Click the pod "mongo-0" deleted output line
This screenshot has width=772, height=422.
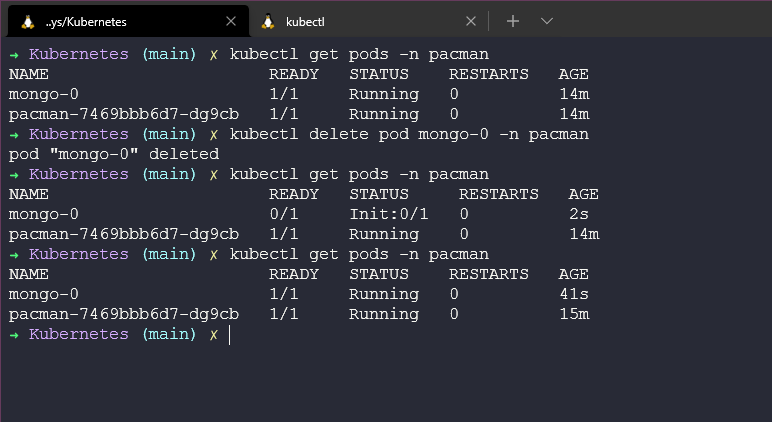click(113, 154)
